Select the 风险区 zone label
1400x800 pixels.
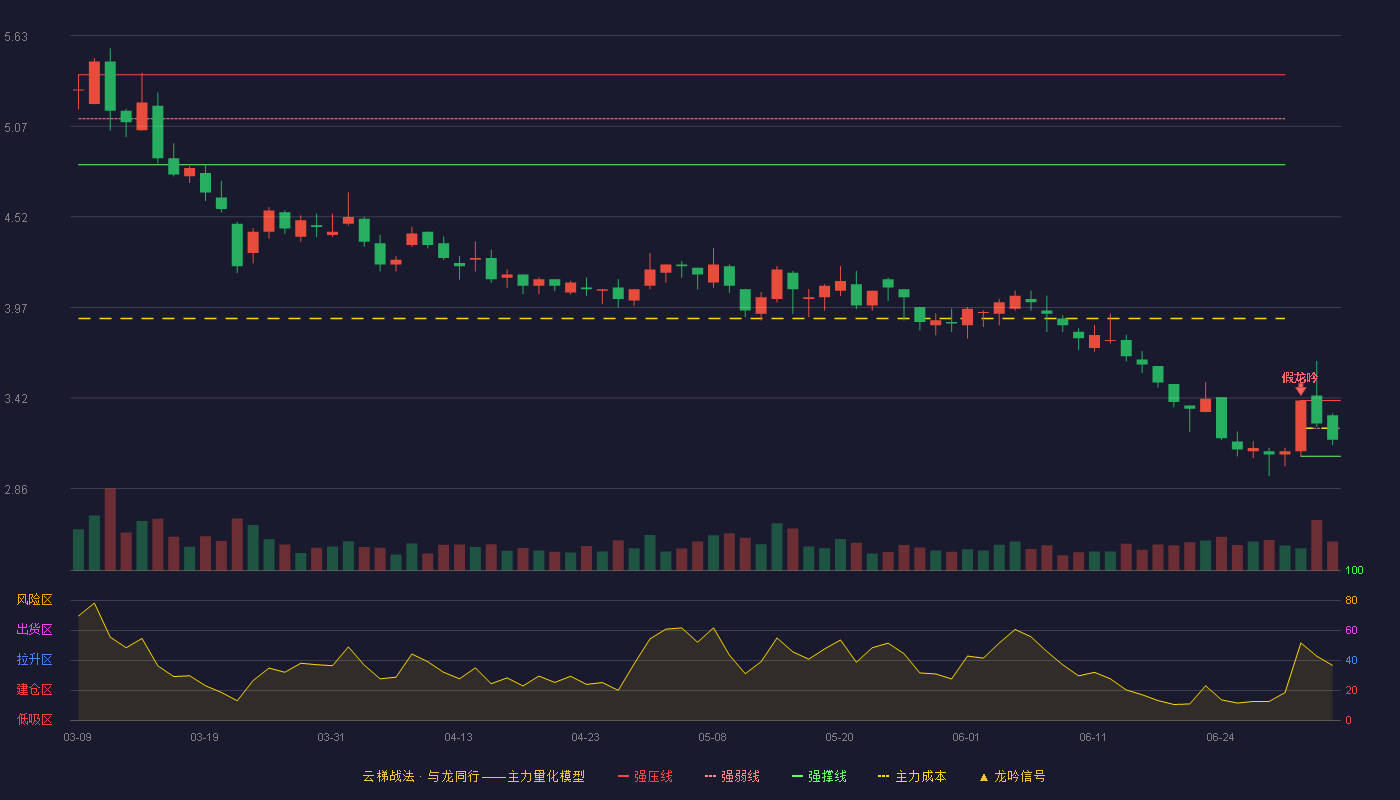34,600
